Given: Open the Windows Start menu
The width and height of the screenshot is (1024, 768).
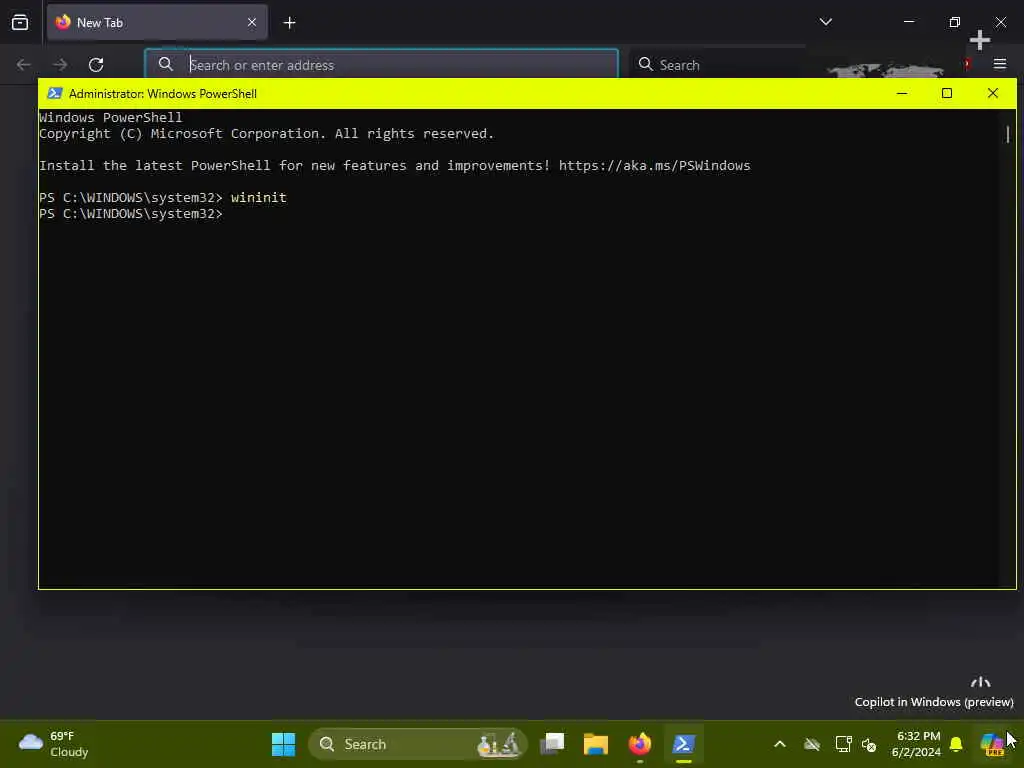Looking at the screenshot, I should click(283, 744).
